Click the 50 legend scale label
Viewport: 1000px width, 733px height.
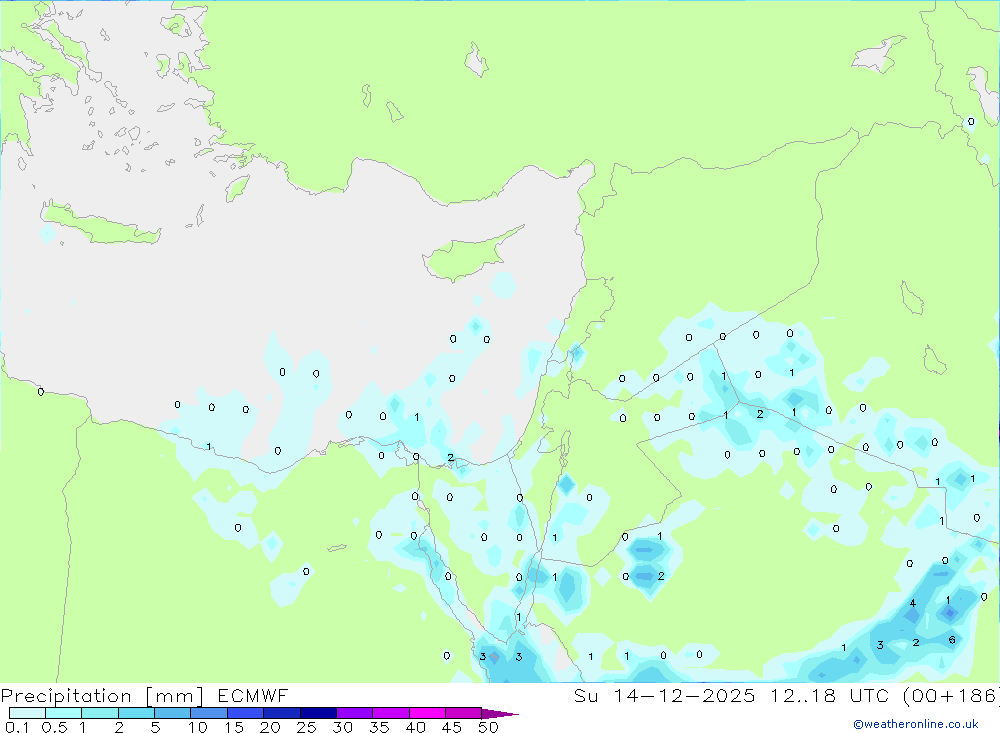488,727
